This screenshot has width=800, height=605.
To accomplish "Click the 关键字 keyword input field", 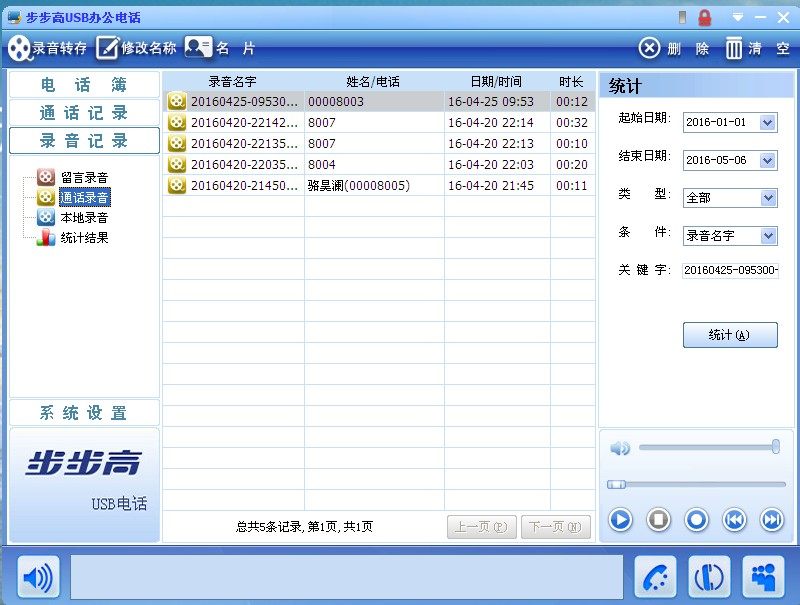I will pos(730,270).
